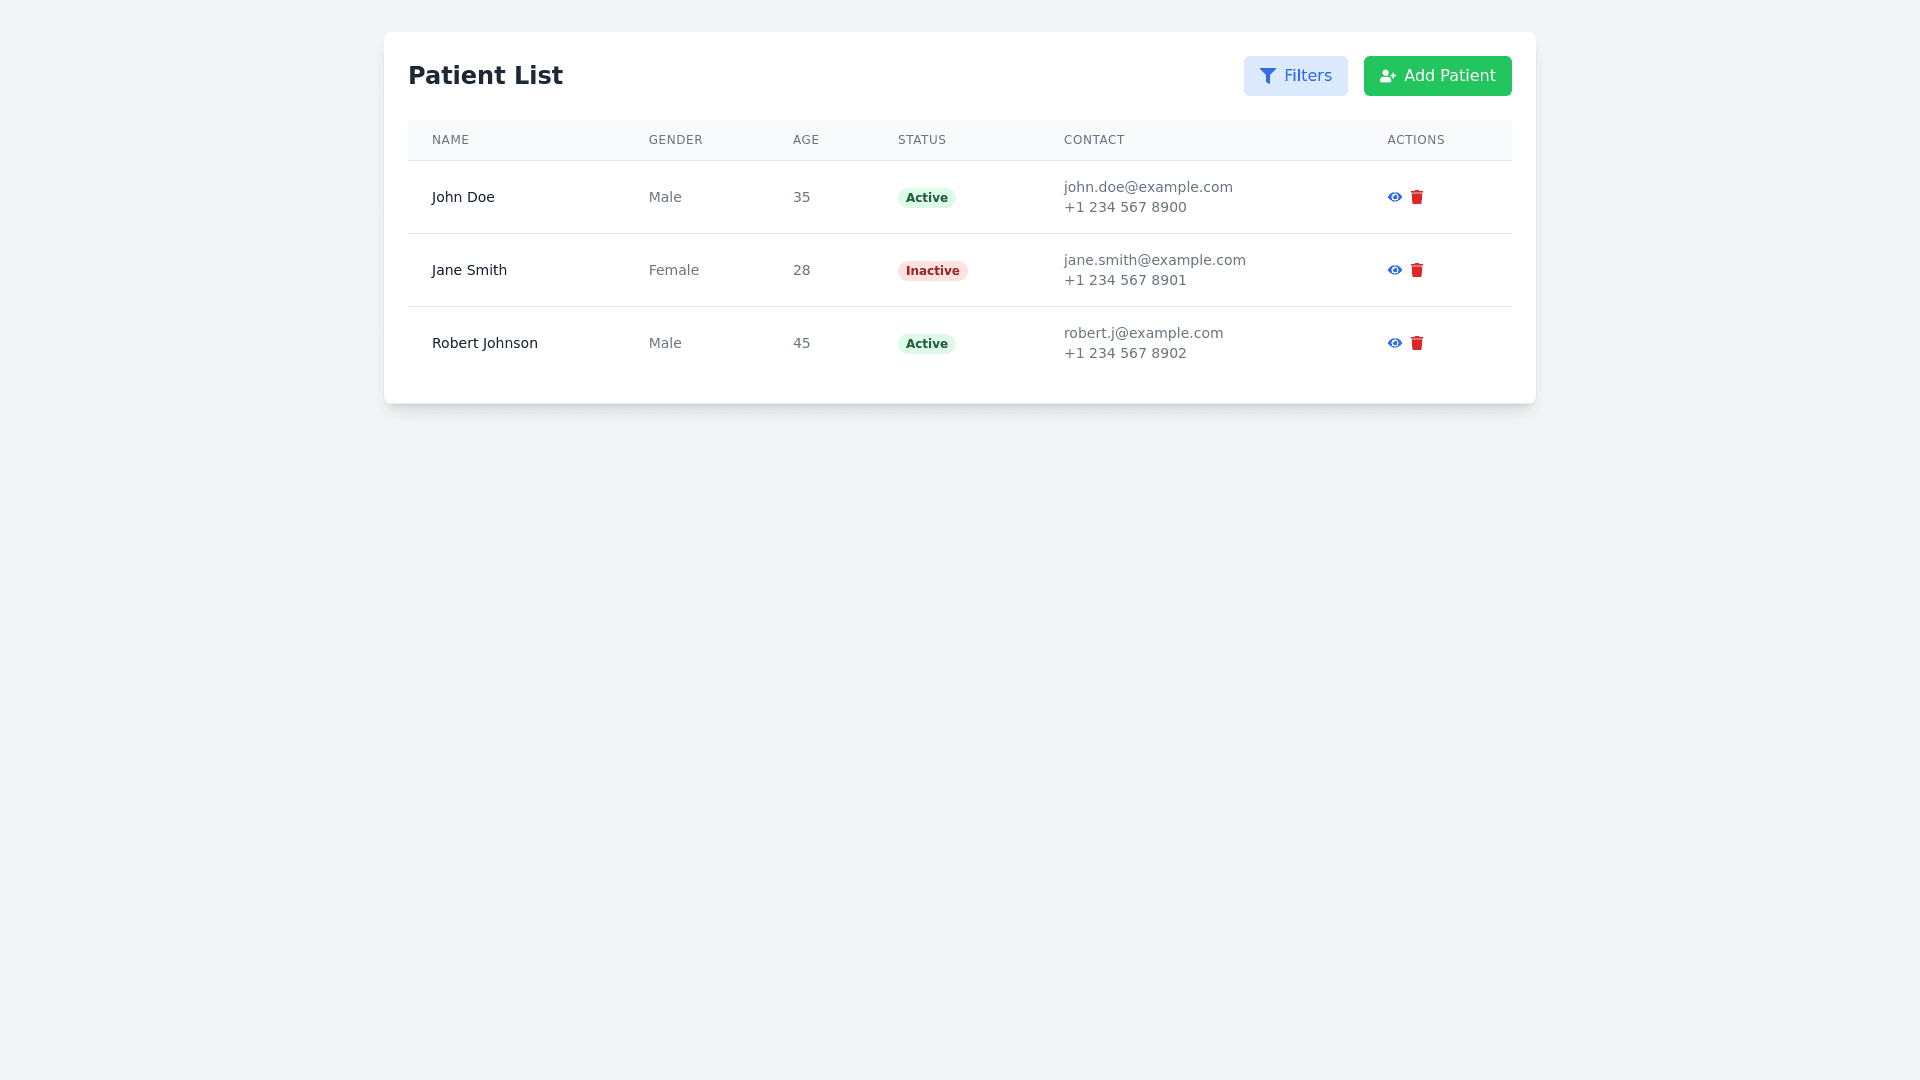This screenshot has width=1920, height=1080.
Task: Click the Patient List heading
Action: [x=485, y=76]
